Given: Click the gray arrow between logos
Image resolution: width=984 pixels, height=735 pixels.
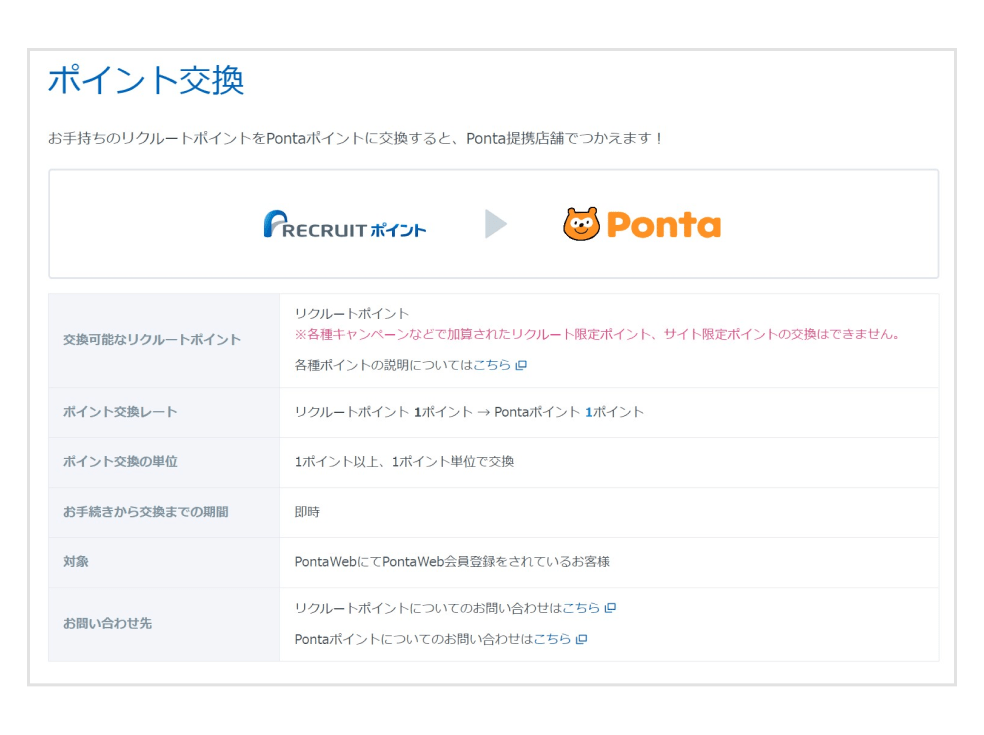Looking at the screenshot, I should click(x=495, y=224).
